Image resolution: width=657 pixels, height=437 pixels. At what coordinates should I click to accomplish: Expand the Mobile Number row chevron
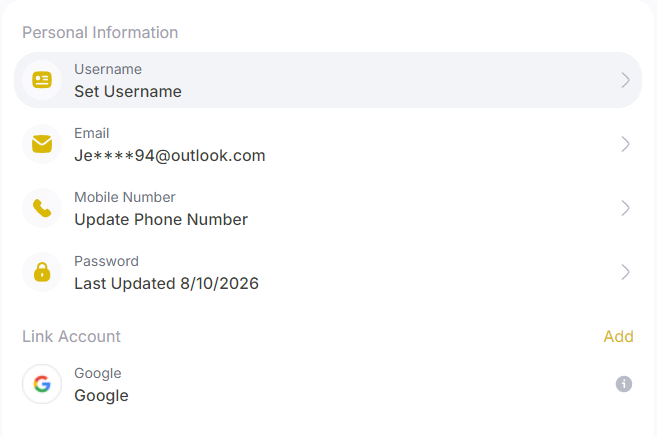point(625,208)
